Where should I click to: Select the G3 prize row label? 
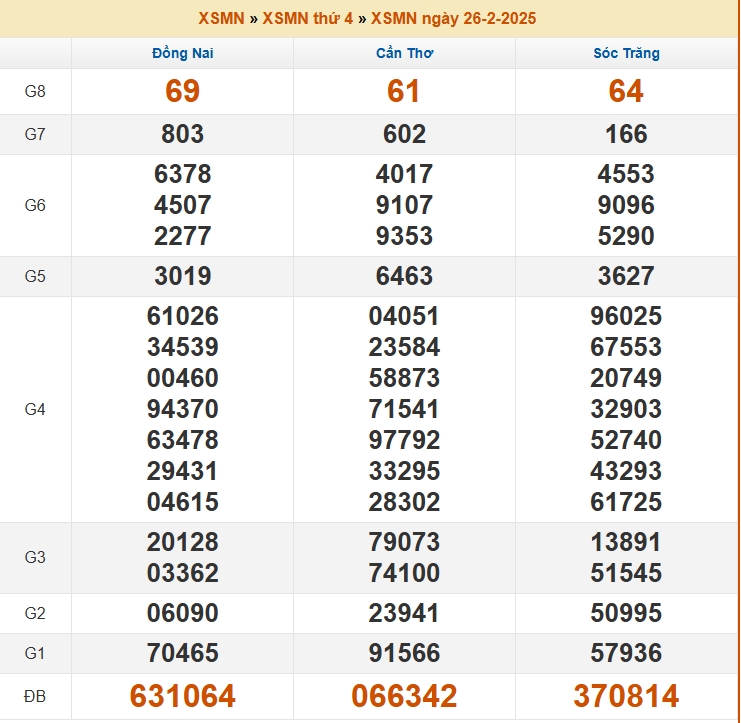pos(35,557)
